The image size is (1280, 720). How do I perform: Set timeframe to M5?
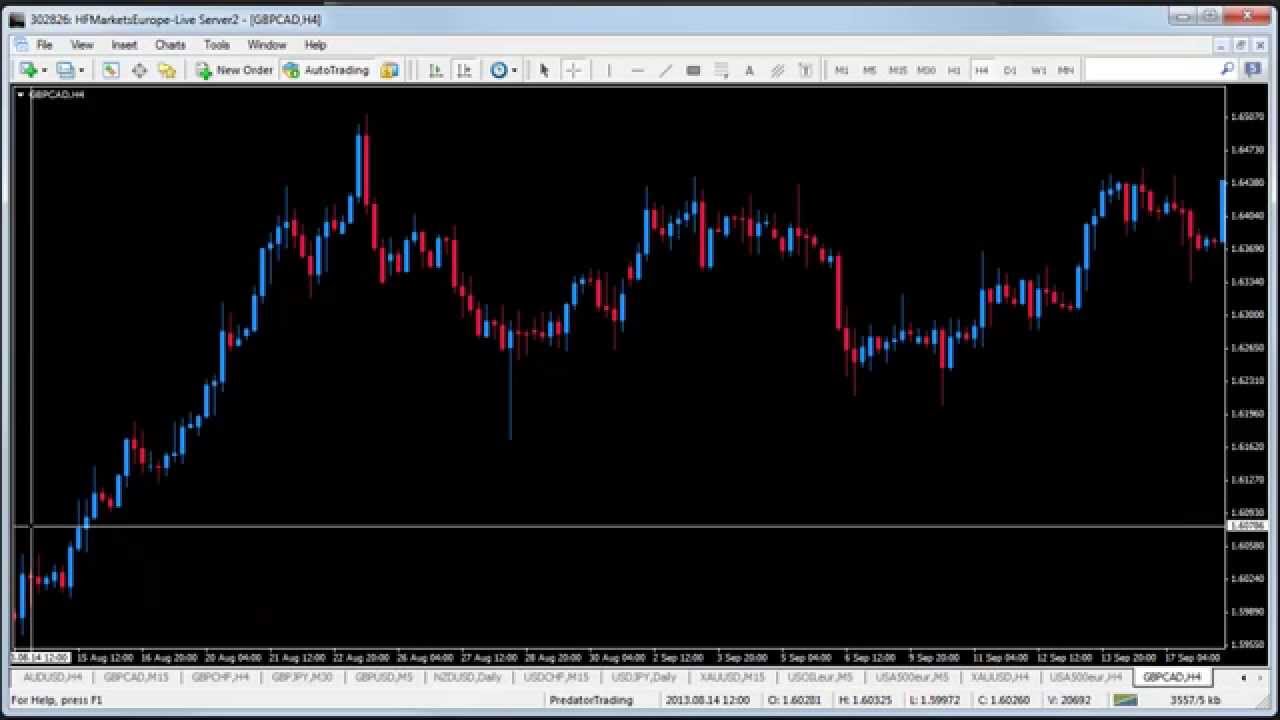(x=870, y=70)
